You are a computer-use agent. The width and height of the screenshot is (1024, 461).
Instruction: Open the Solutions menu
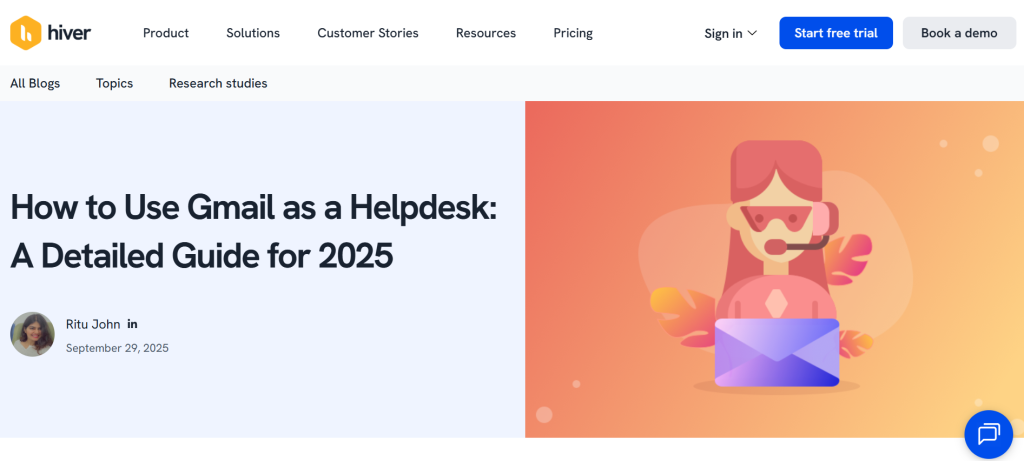pos(253,33)
